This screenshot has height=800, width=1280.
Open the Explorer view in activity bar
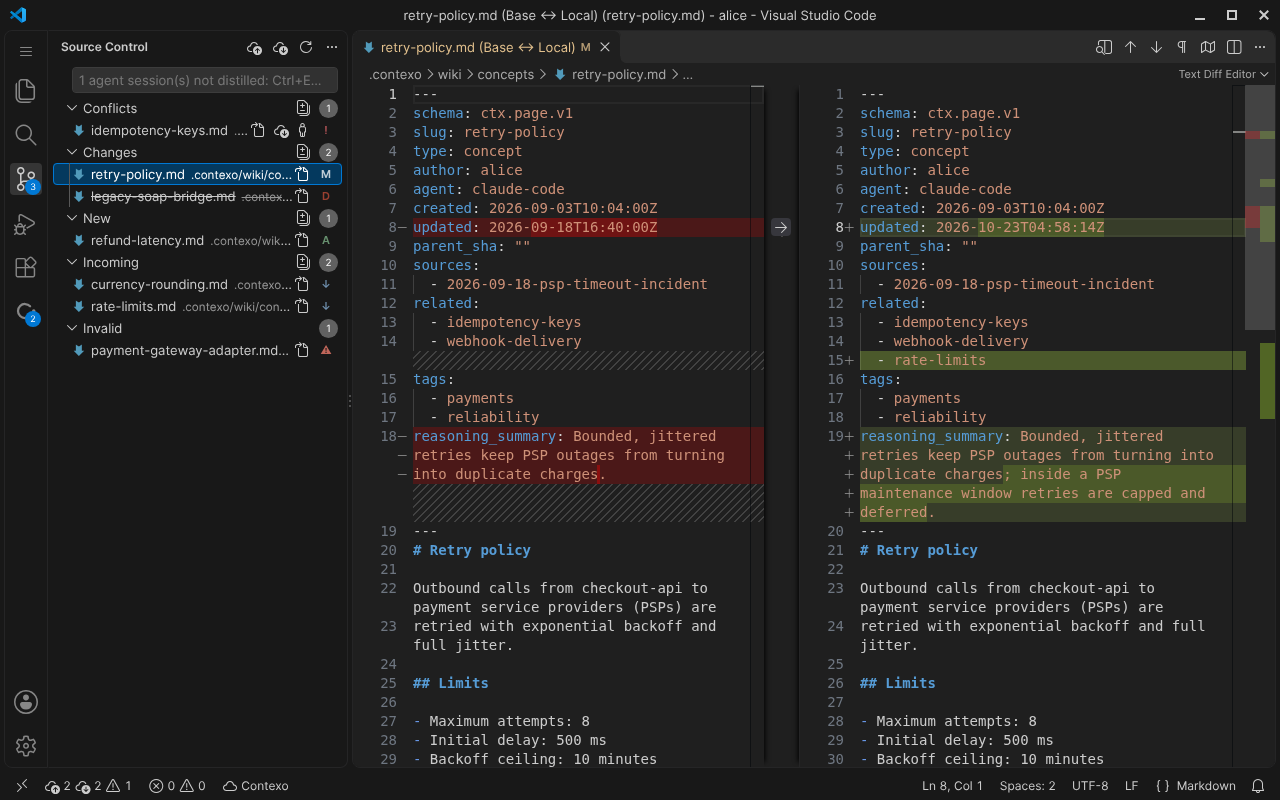(26, 91)
